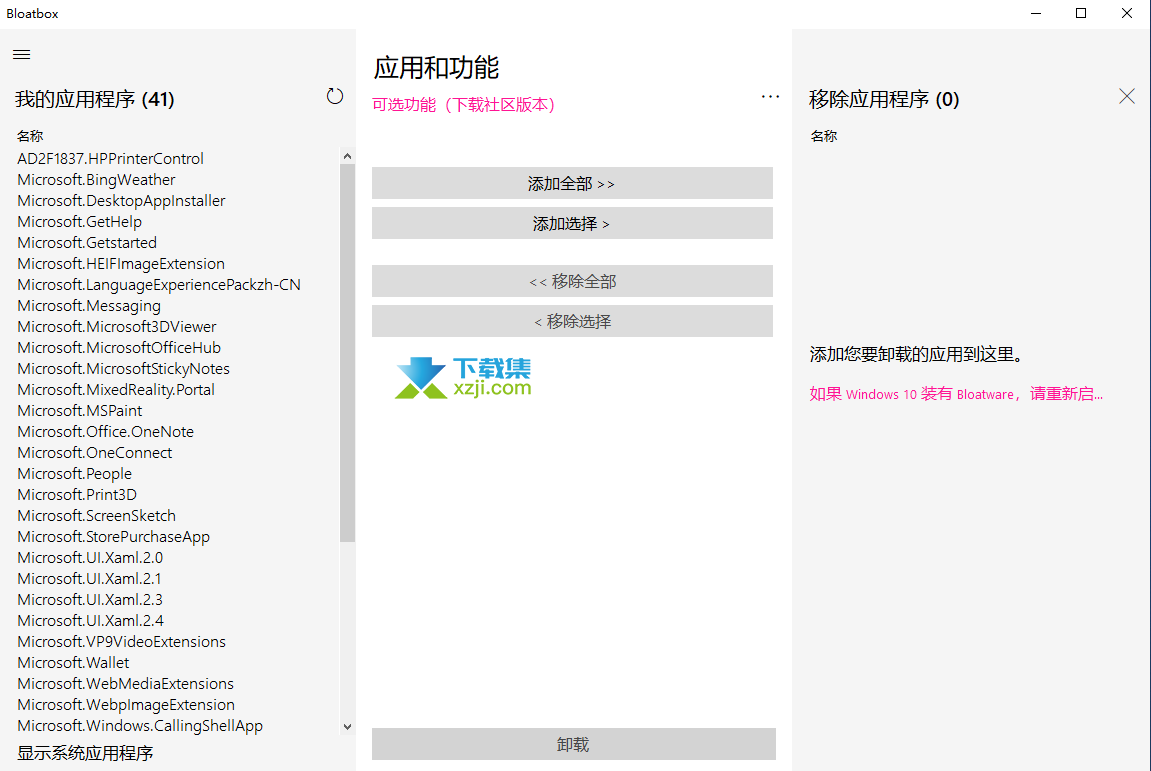Minimize the Bloatbox window
The image size is (1151, 771).
point(1036,13)
